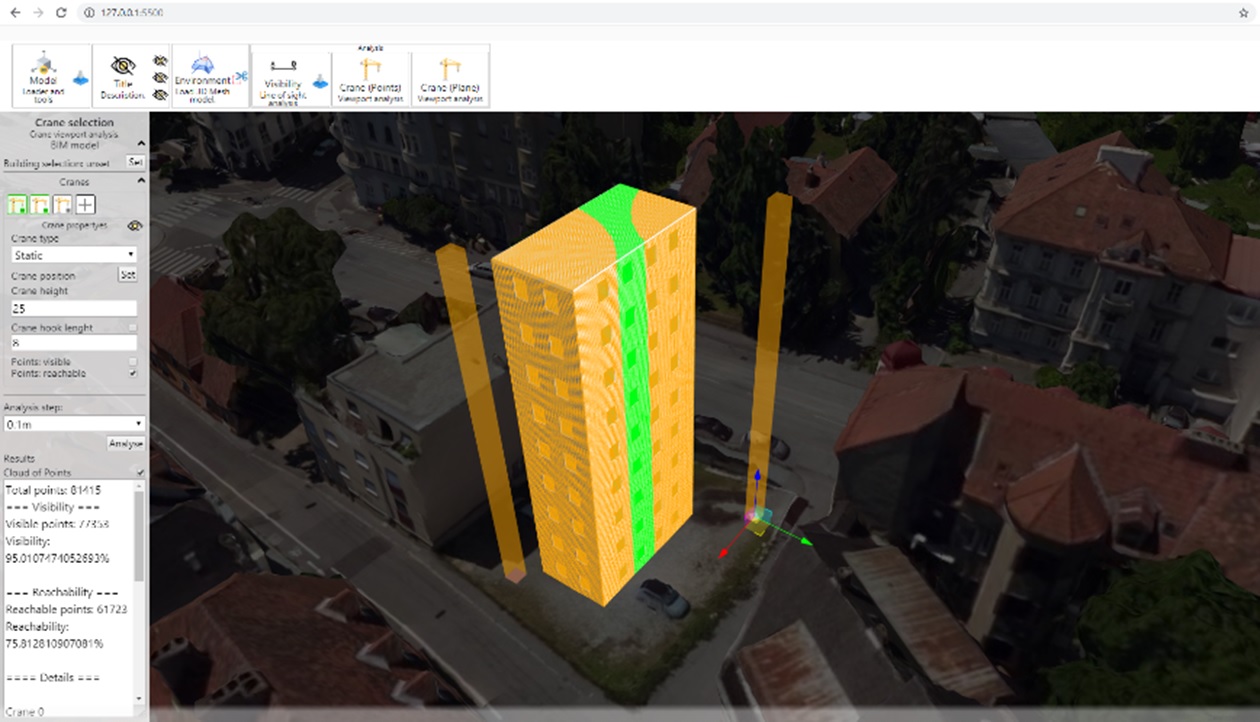Image resolution: width=1260 pixels, height=722 pixels.
Task: Click the Set button for Crane position
Action: point(128,275)
